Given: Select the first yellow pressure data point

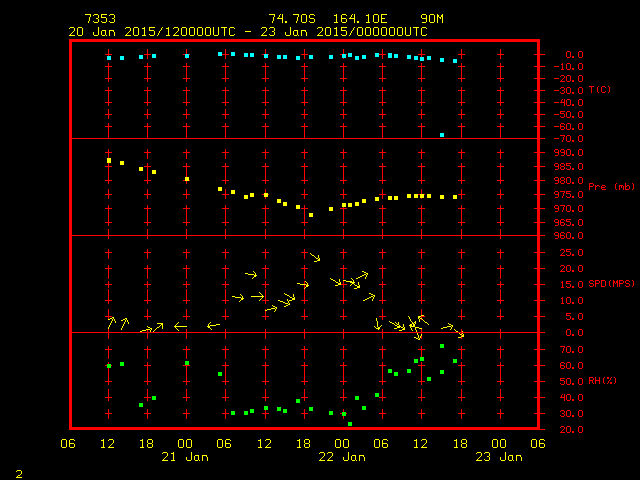Looking at the screenshot, I should [x=109, y=160].
